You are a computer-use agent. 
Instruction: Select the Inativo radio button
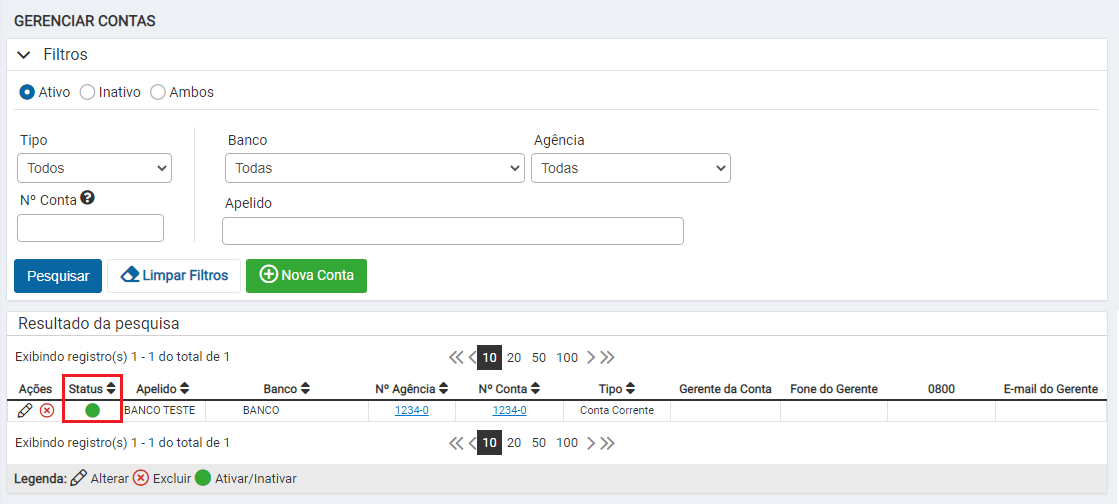[87, 92]
